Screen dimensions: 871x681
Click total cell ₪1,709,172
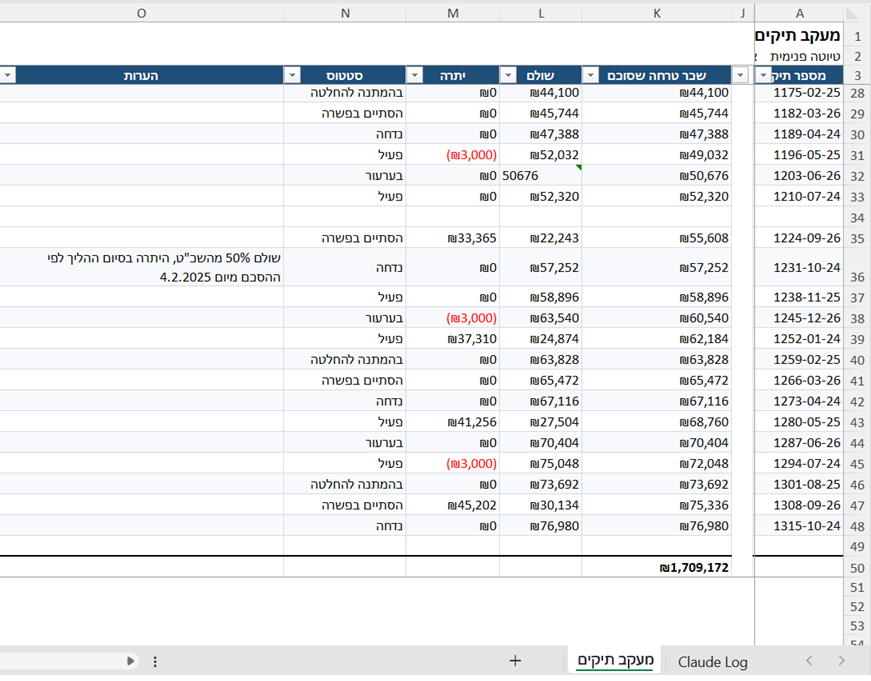tap(657, 568)
